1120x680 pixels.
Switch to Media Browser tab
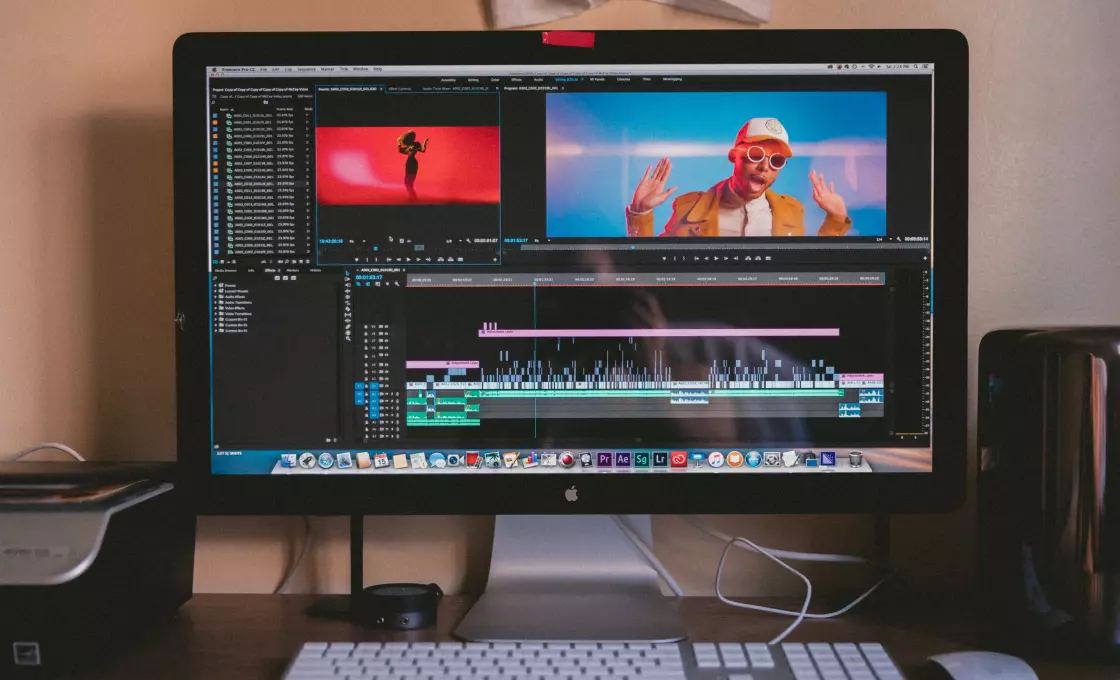click(226, 270)
